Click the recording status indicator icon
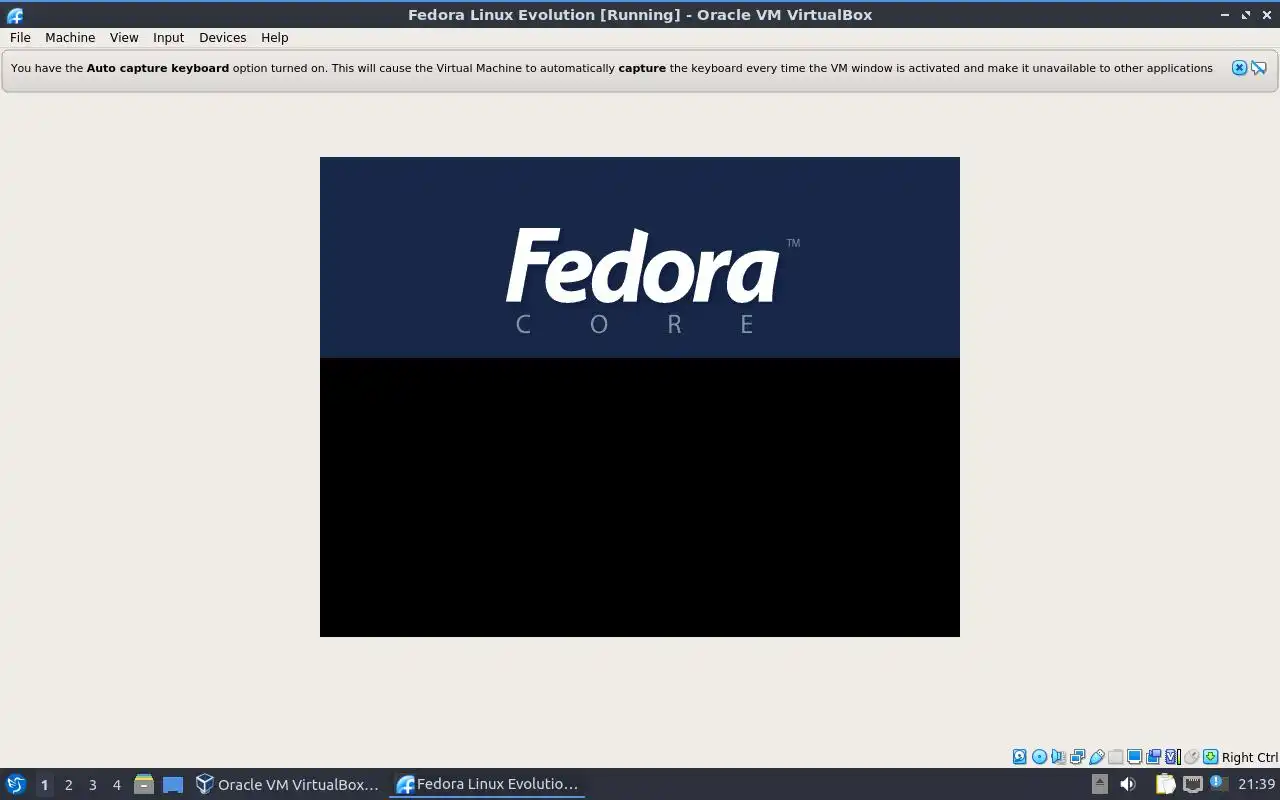 [x=1153, y=757]
